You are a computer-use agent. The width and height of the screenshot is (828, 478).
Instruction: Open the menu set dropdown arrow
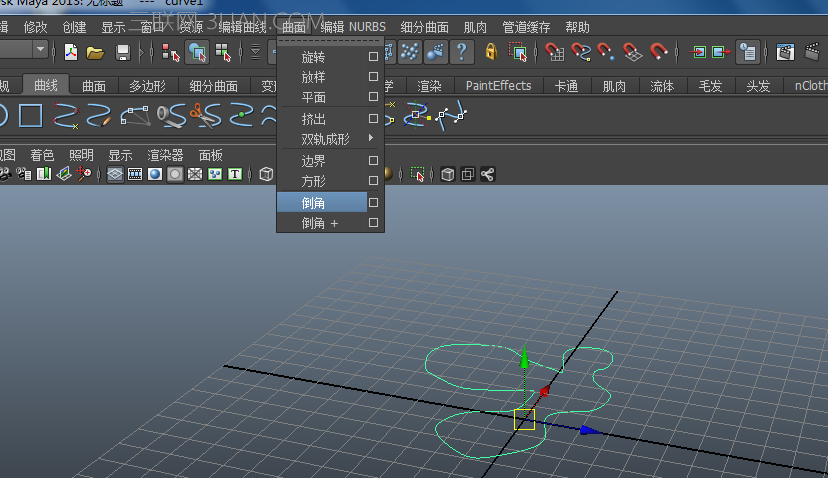click(x=40, y=50)
